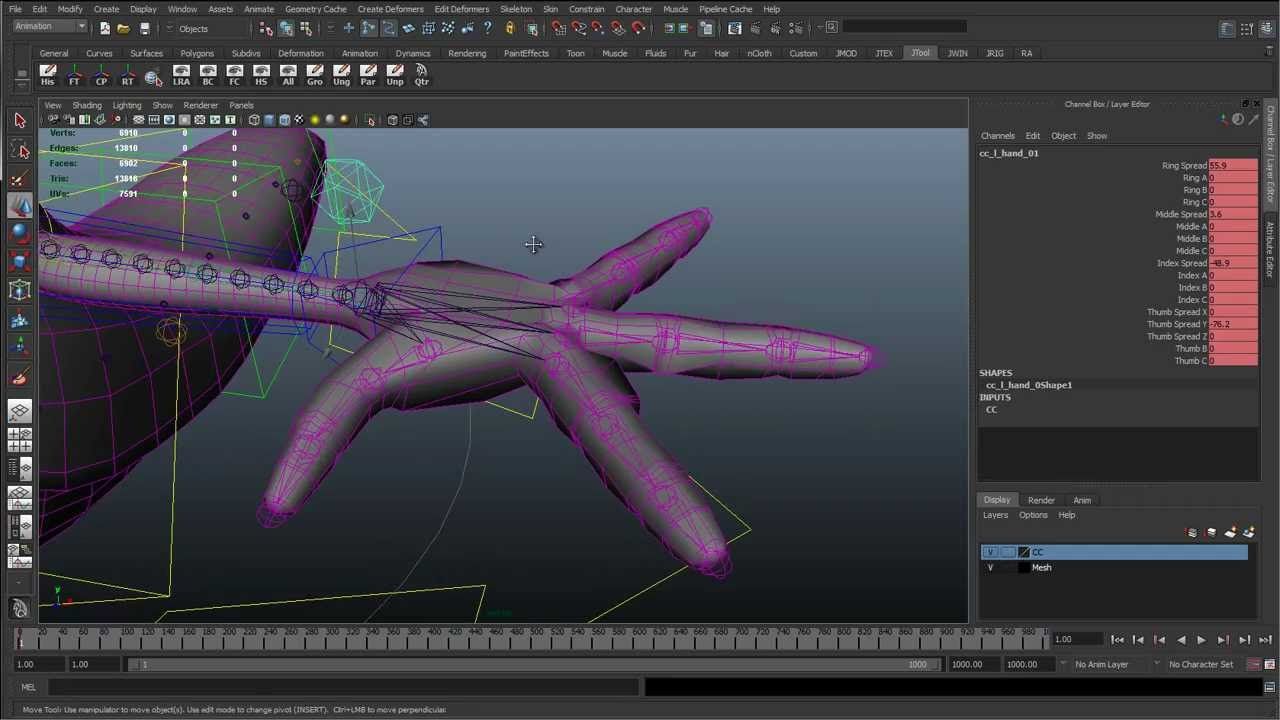Open the Skeleton menu

click(x=516, y=9)
